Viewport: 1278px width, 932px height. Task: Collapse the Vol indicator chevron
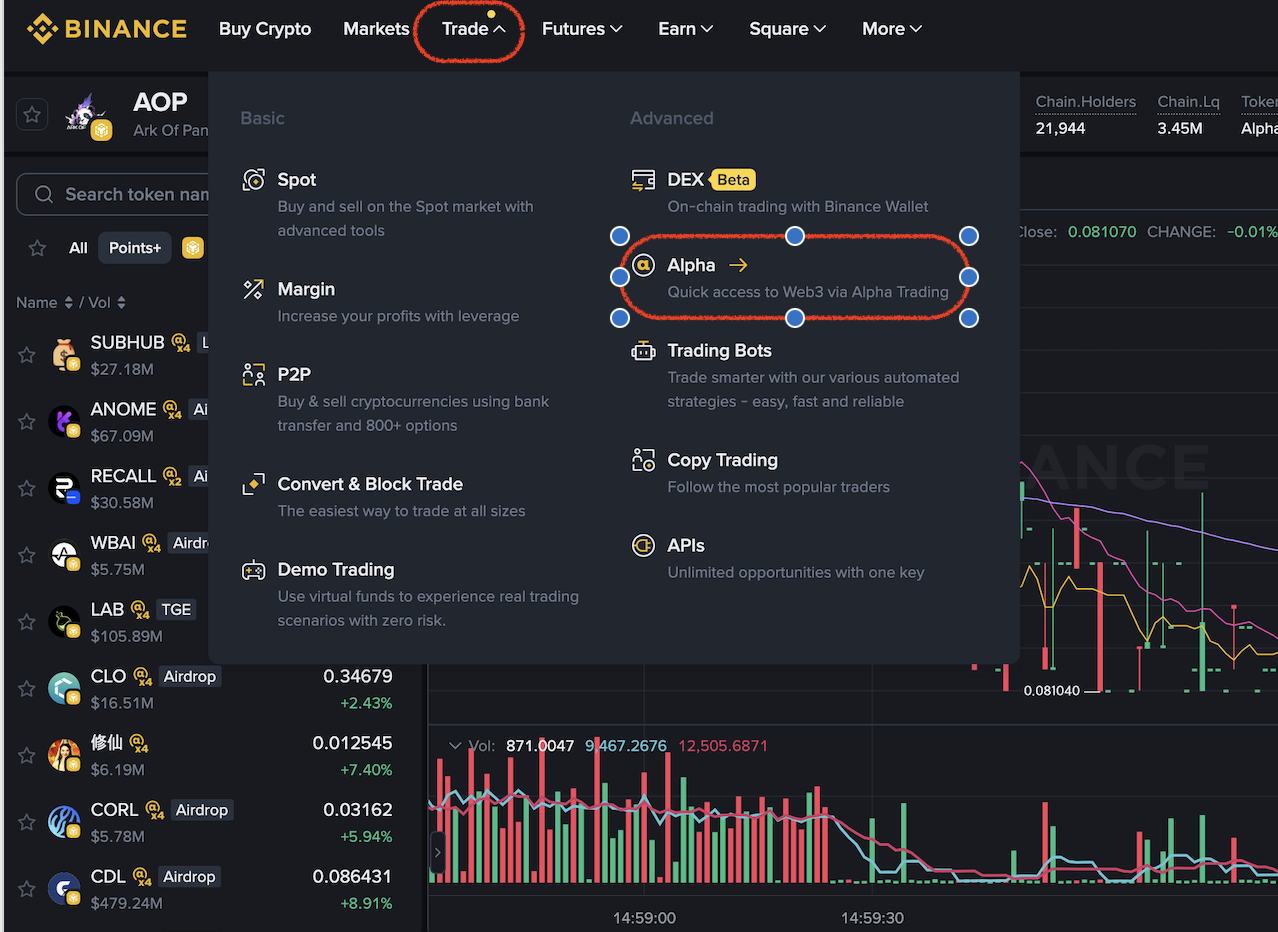455,746
